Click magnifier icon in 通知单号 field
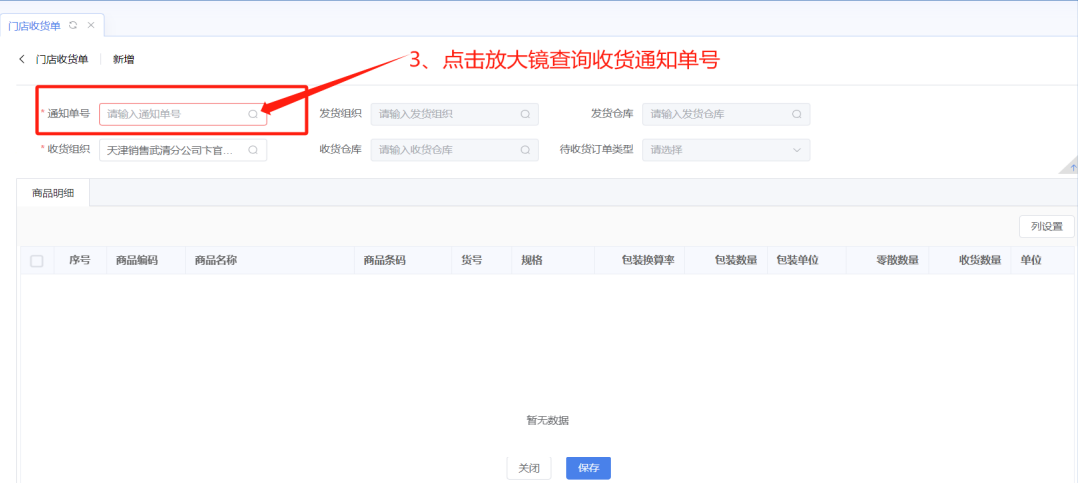This screenshot has width=1078, height=483. point(253,114)
